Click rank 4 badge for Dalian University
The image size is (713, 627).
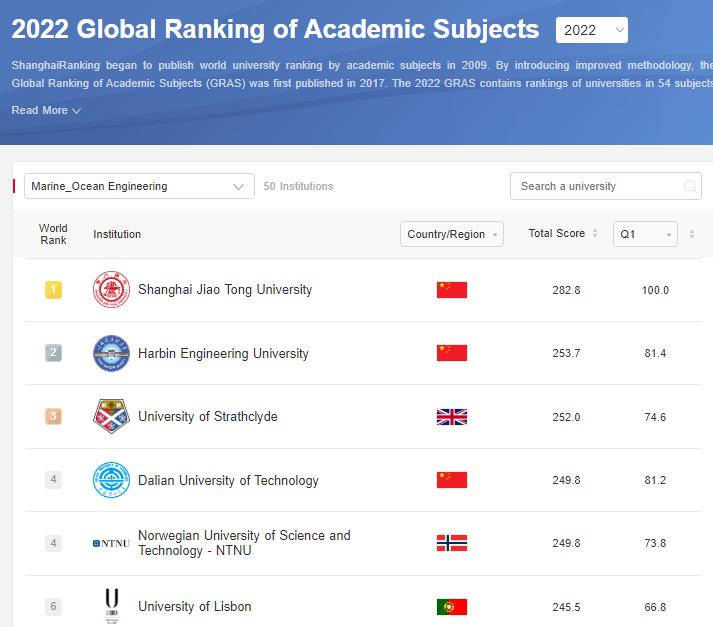coord(53,480)
